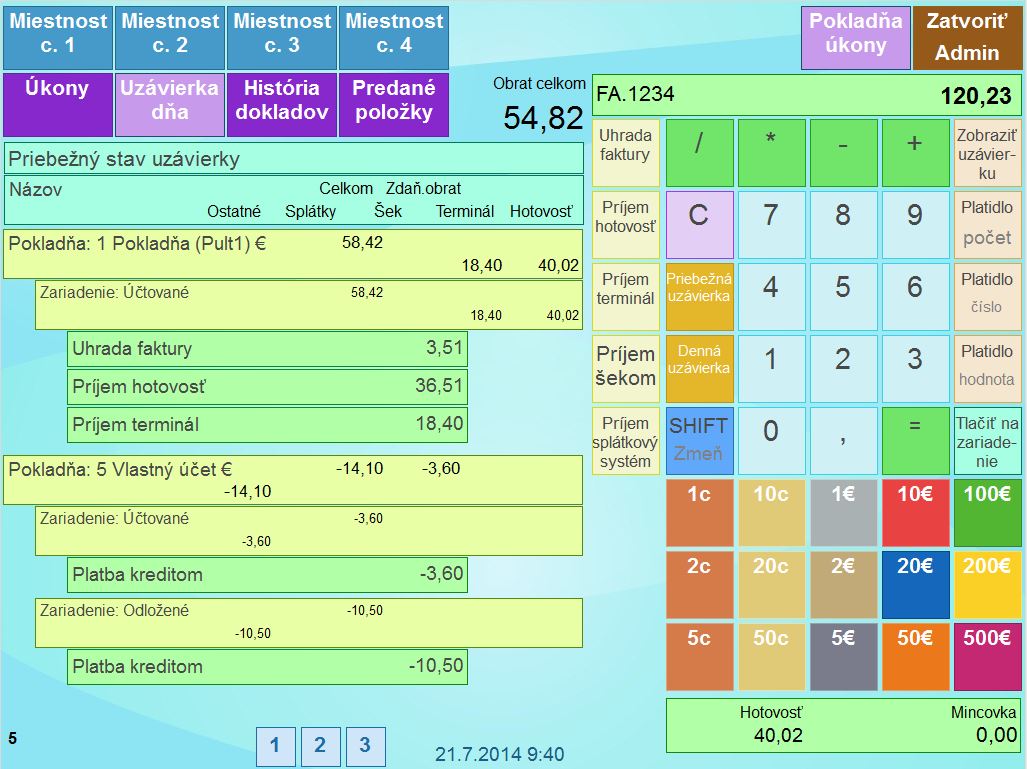Tap the 2c coin button
This screenshot has height=769, width=1027.
point(699,584)
